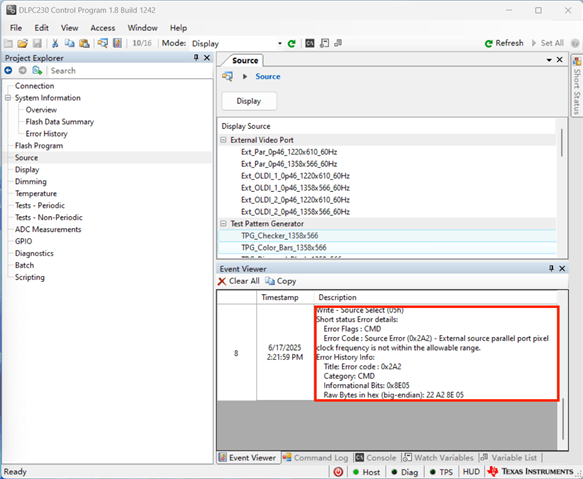The image size is (583, 479).
Task: Click the Paste clipboard toolbar icon
Action: (84, 44)
